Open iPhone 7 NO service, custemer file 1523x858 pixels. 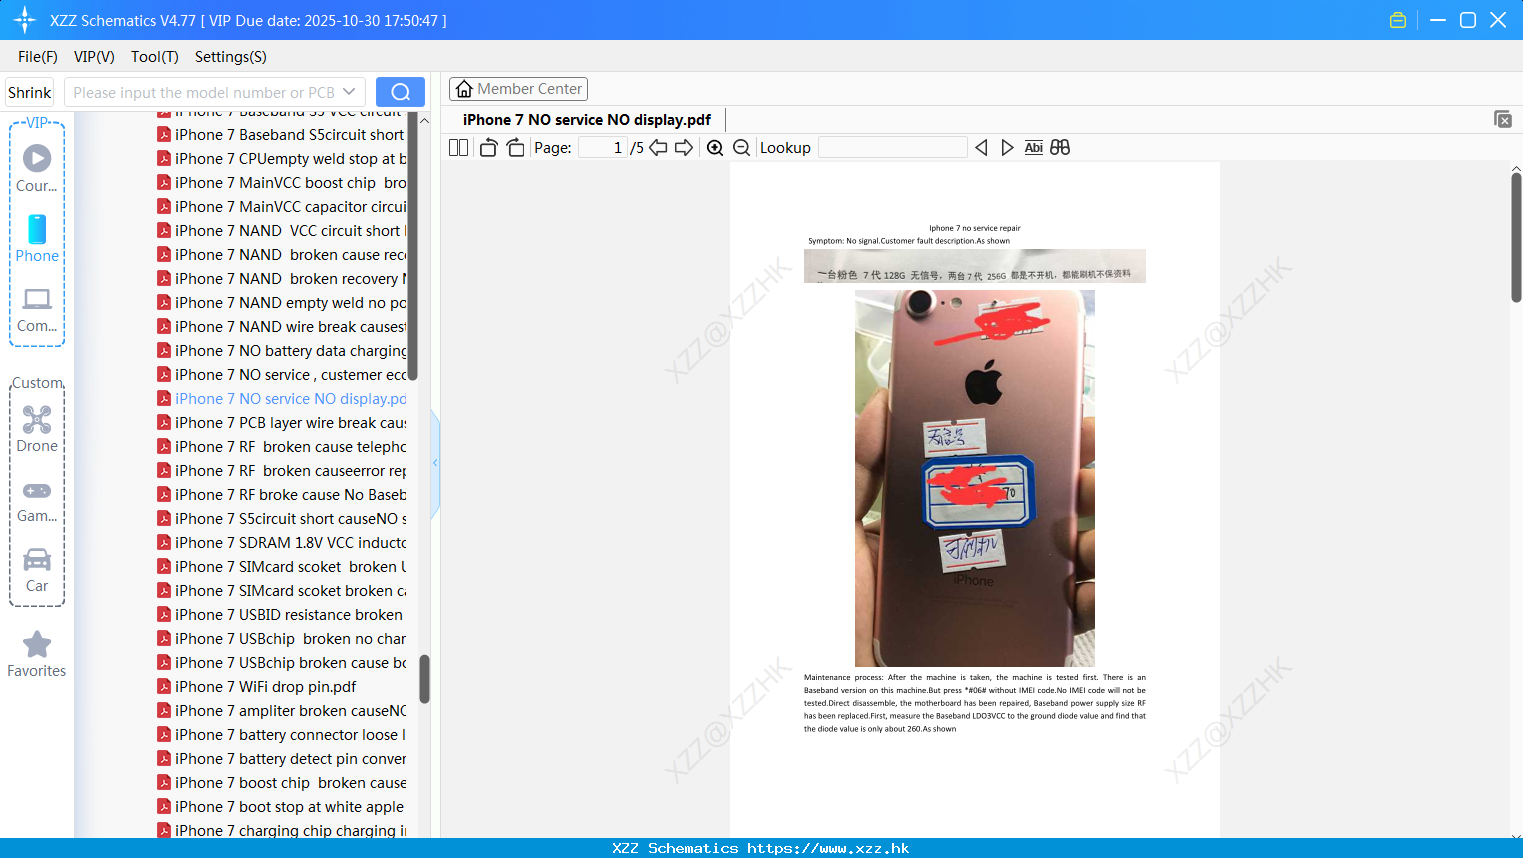[281, 374]
